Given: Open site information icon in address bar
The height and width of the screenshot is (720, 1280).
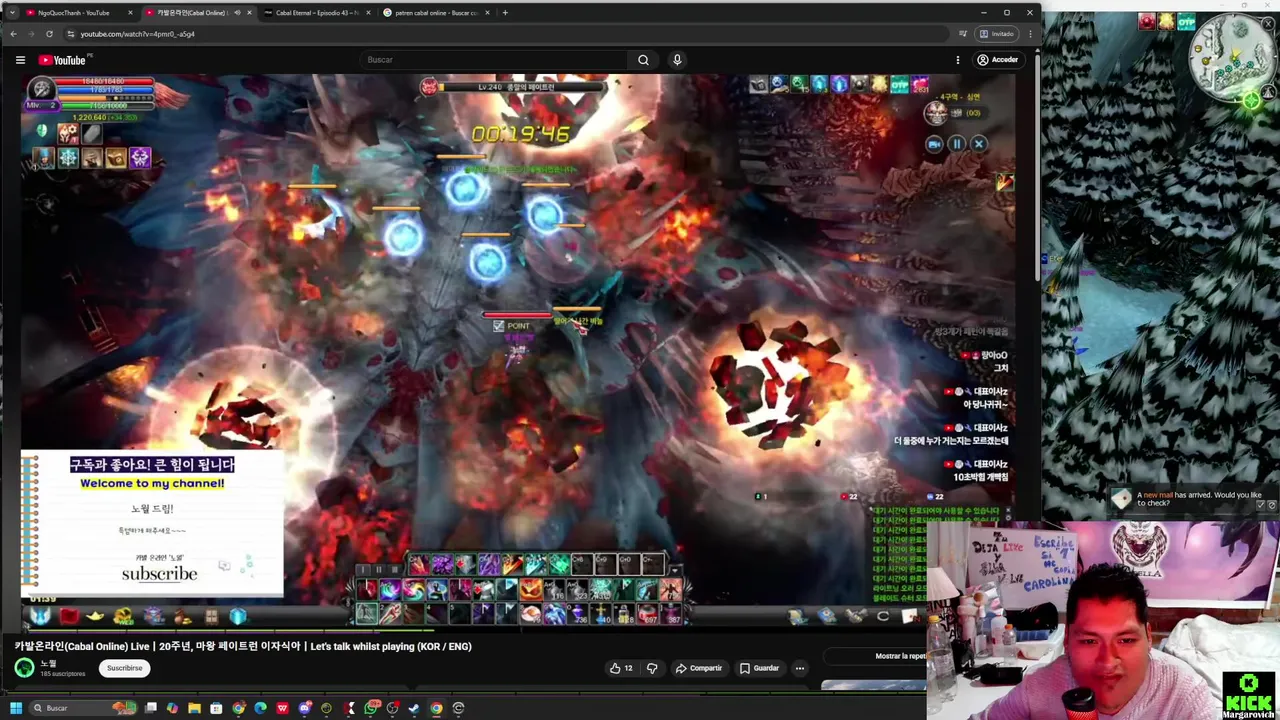Looking at the screenshot, I should point(71,34).
